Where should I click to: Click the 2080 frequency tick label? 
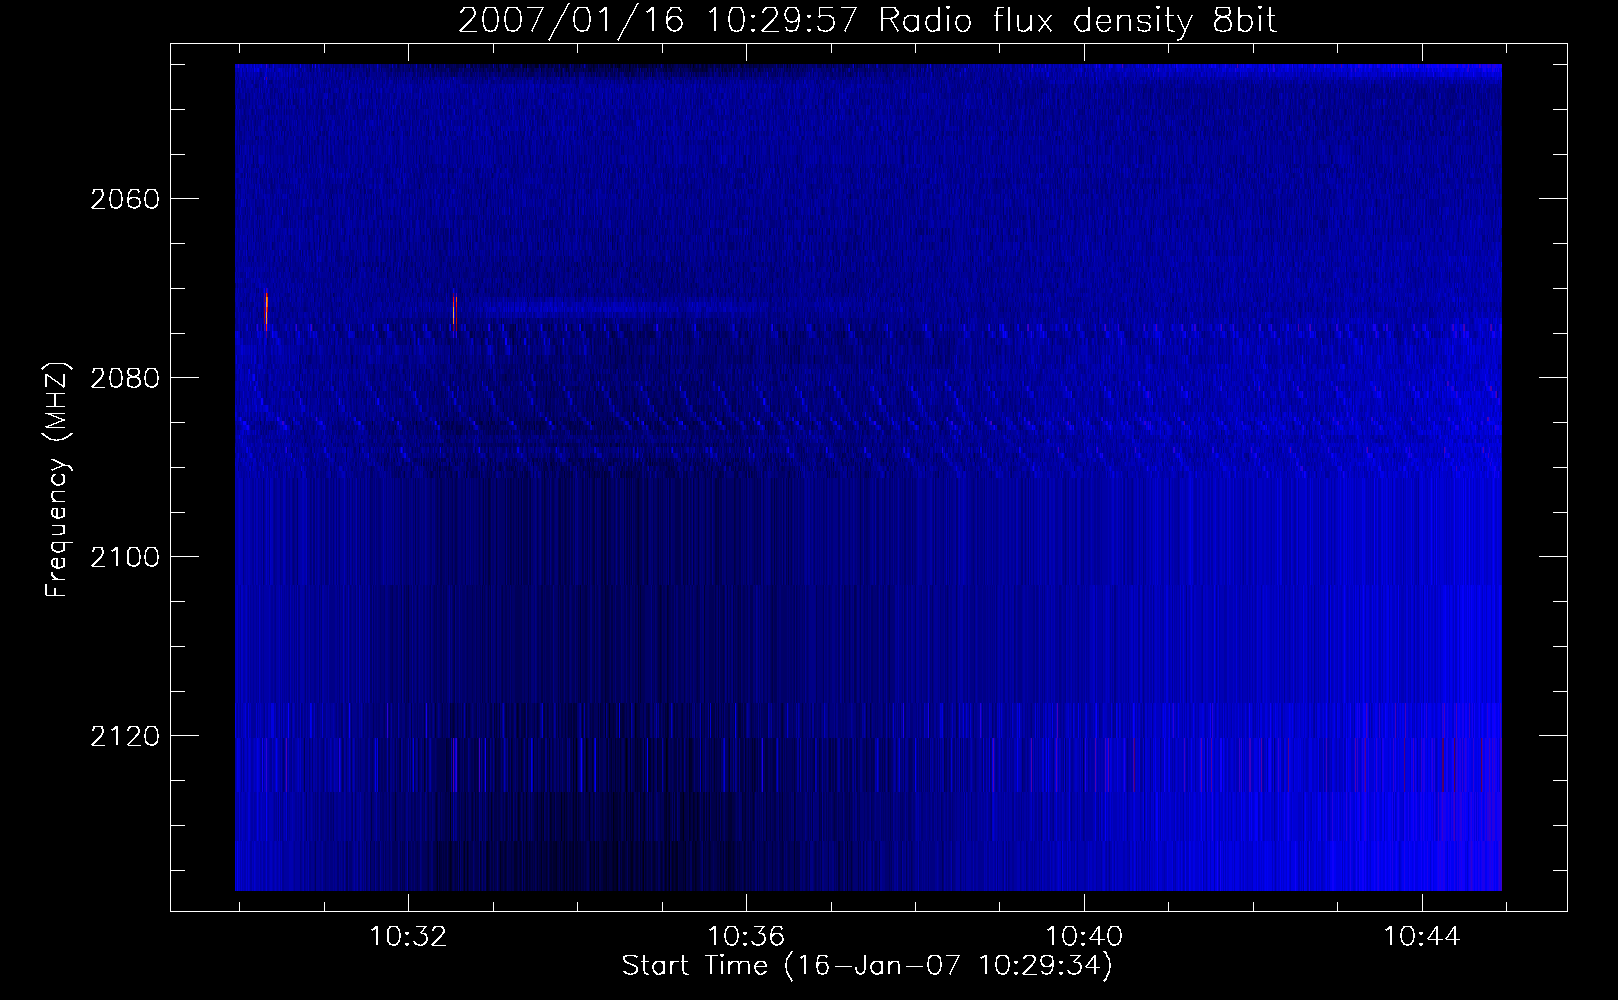click(124, 378)
